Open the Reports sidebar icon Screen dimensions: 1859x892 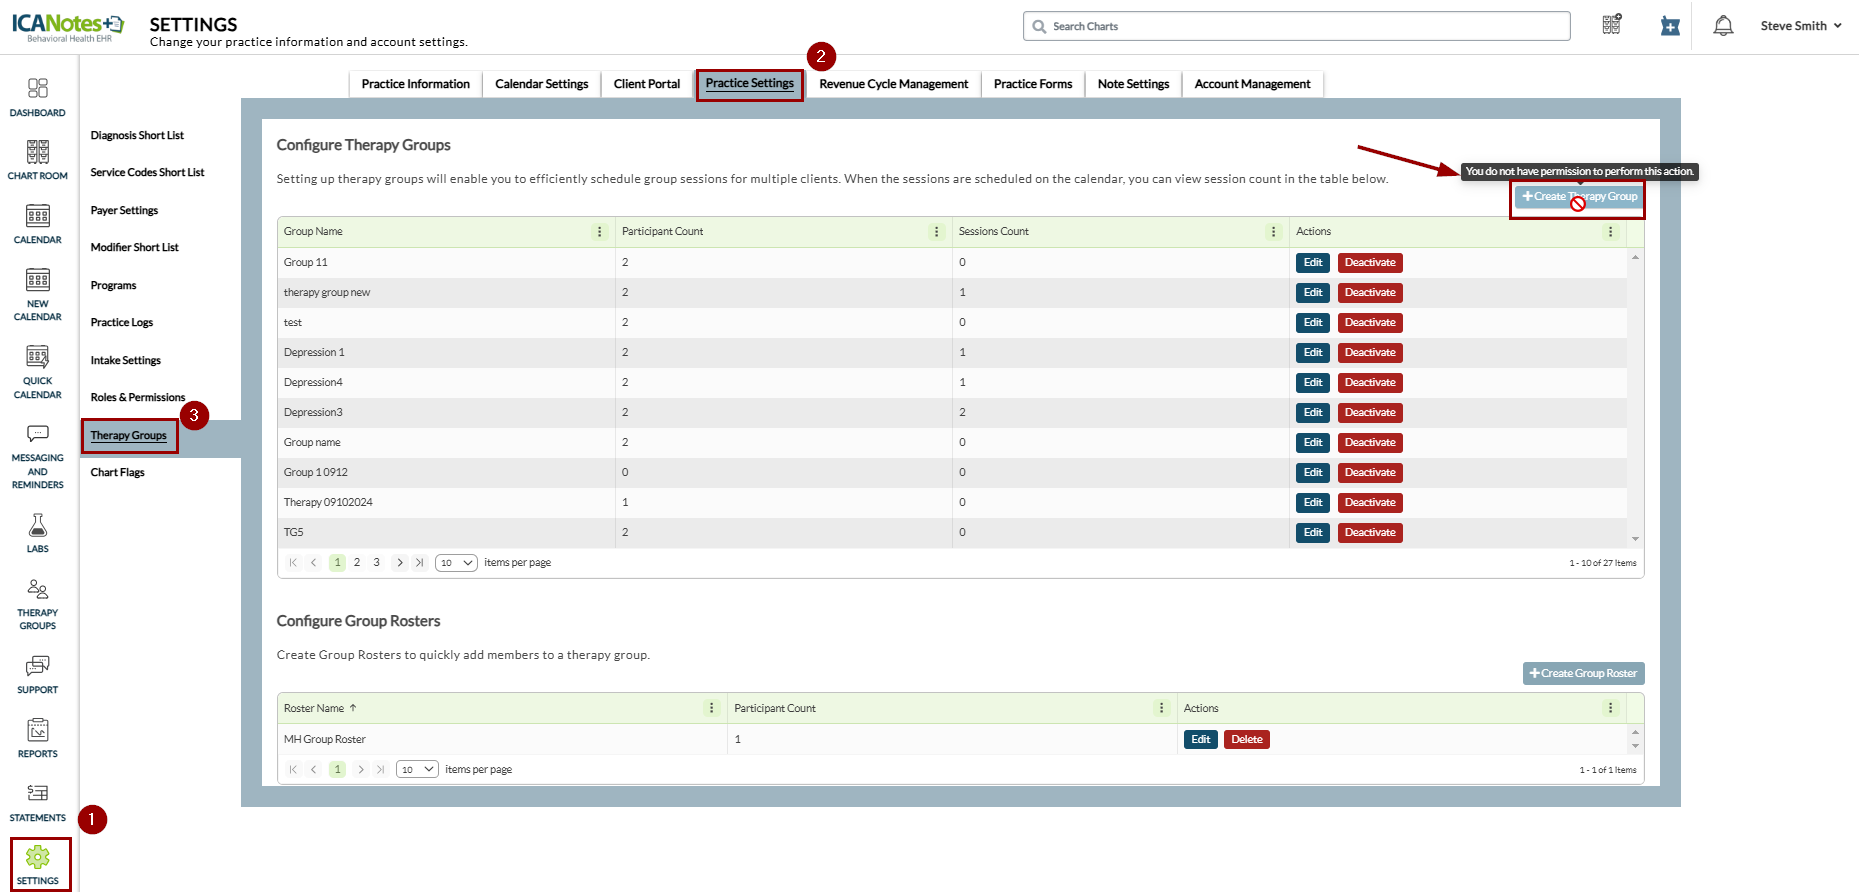(38, 738)
